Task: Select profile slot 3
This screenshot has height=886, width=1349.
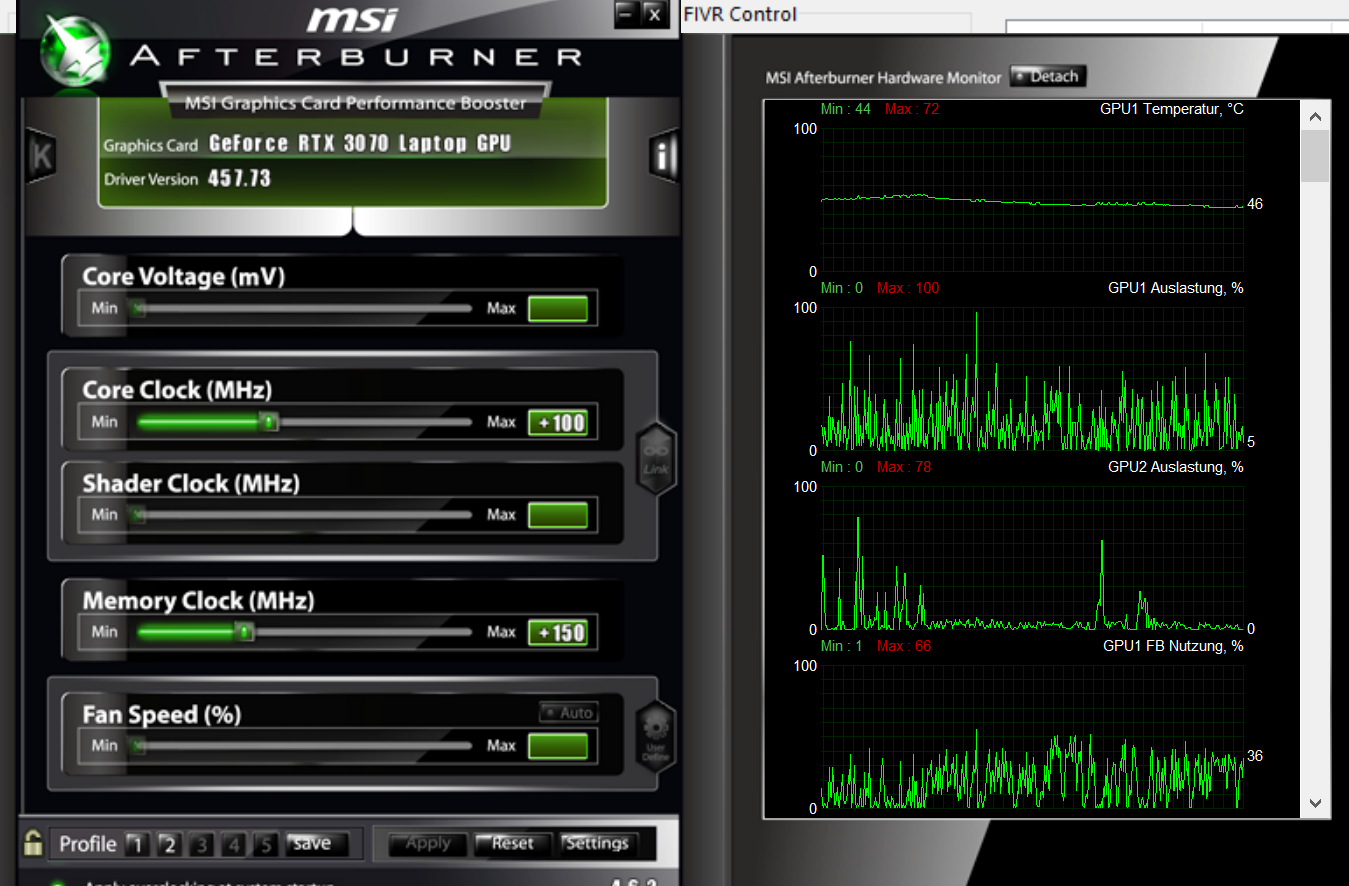Action: pos(201,845)
